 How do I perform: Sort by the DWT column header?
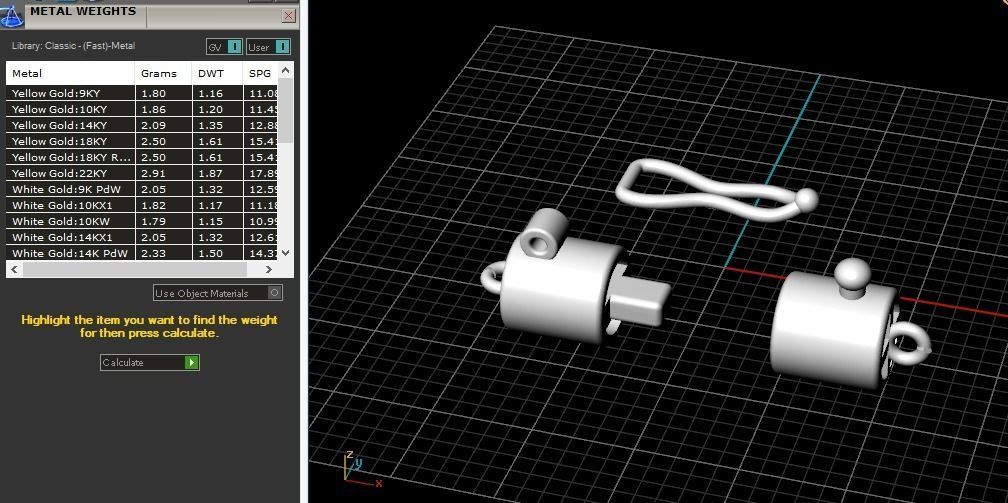click(217, 73)
